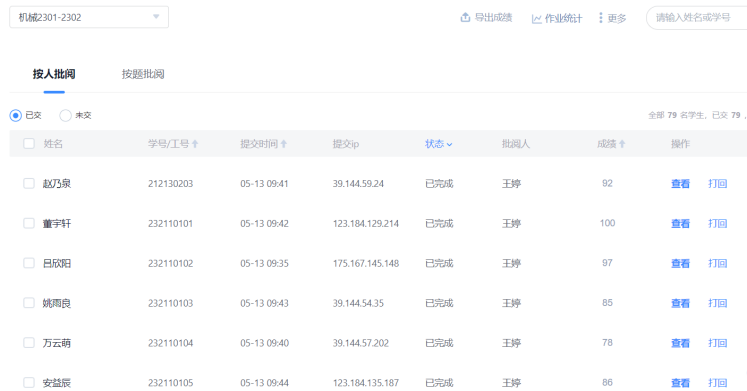
Task: Check the box for 安益辰
Action: tap(29, 382)
